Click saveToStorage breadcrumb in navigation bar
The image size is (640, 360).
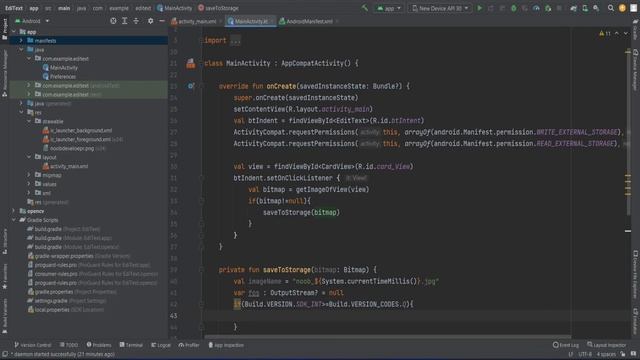218,8
